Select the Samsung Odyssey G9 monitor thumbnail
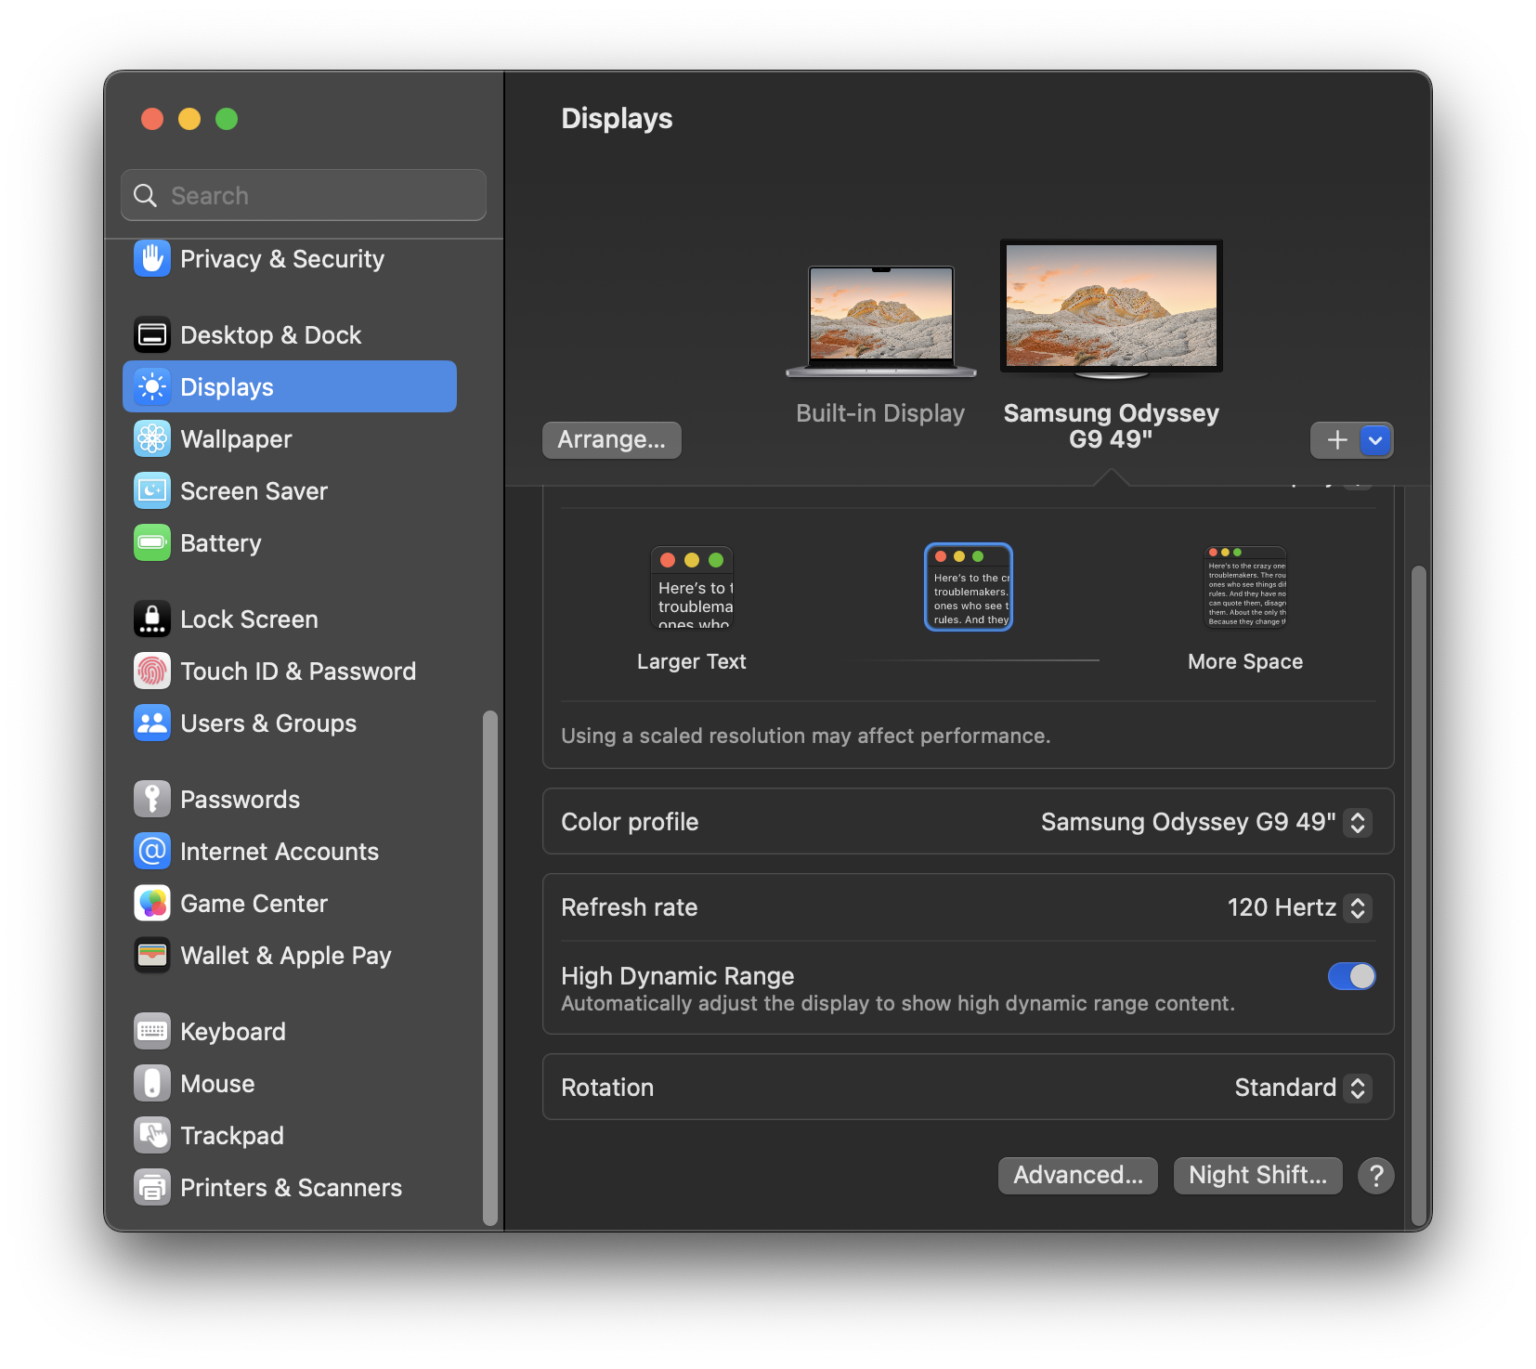The image size is (1536, 1369). click(x=1111, y=309)
